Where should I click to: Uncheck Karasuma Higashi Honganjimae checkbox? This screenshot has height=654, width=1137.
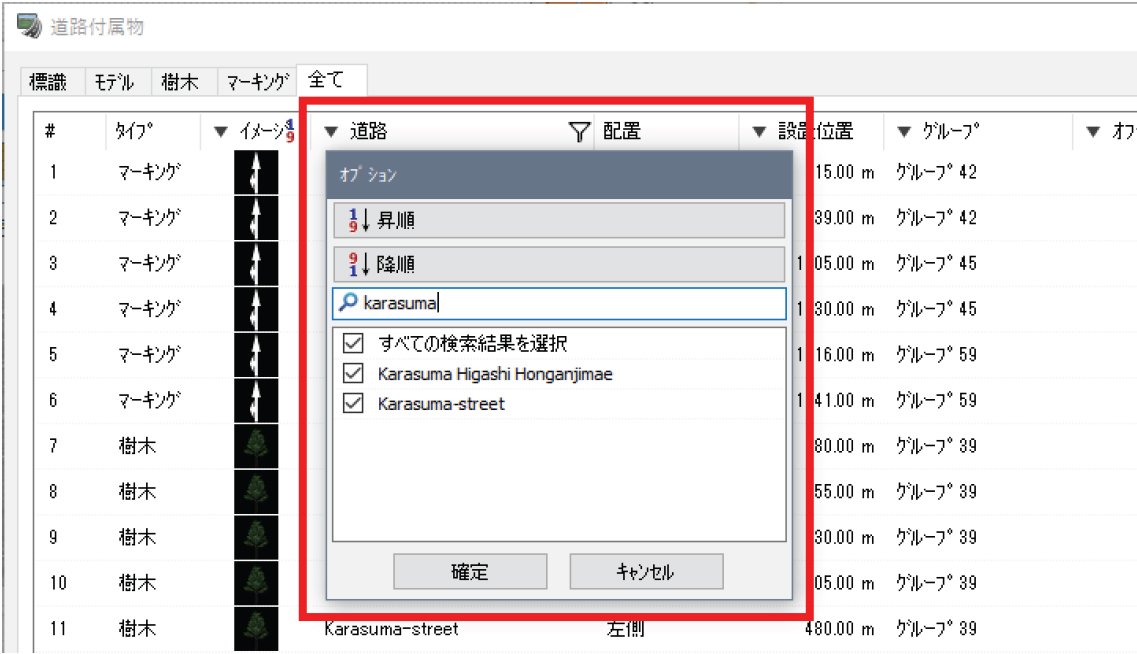click(353, 373)
